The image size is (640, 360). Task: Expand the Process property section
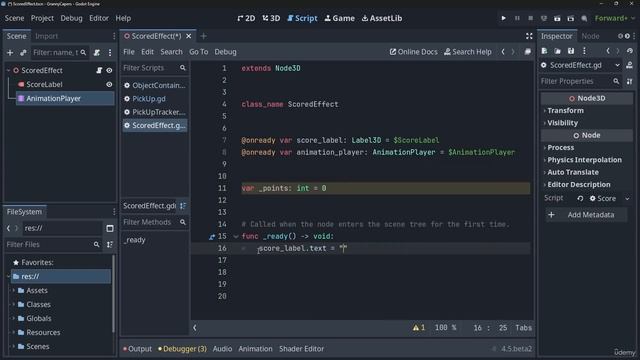pyautogui.click(x=560, y=147)
